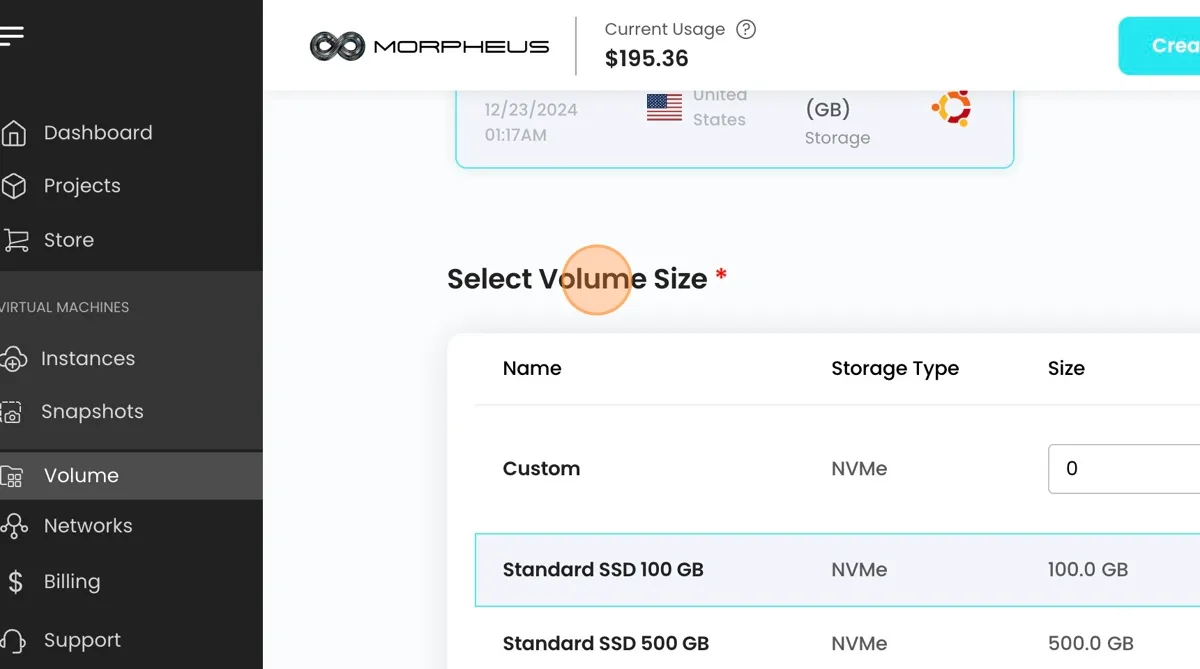Go to Store in sidebar

pos(69,240)
